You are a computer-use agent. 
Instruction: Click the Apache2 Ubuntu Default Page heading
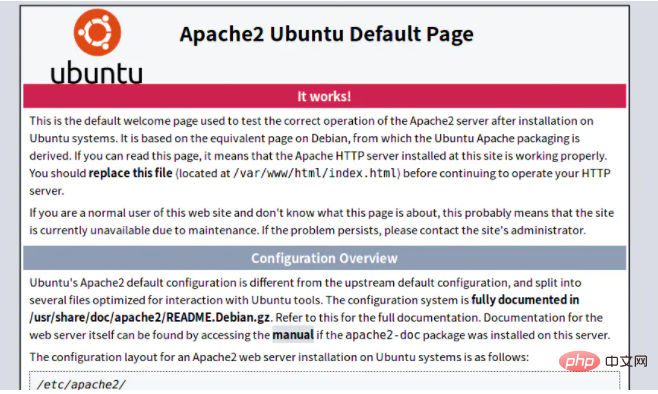click(326, 34)
